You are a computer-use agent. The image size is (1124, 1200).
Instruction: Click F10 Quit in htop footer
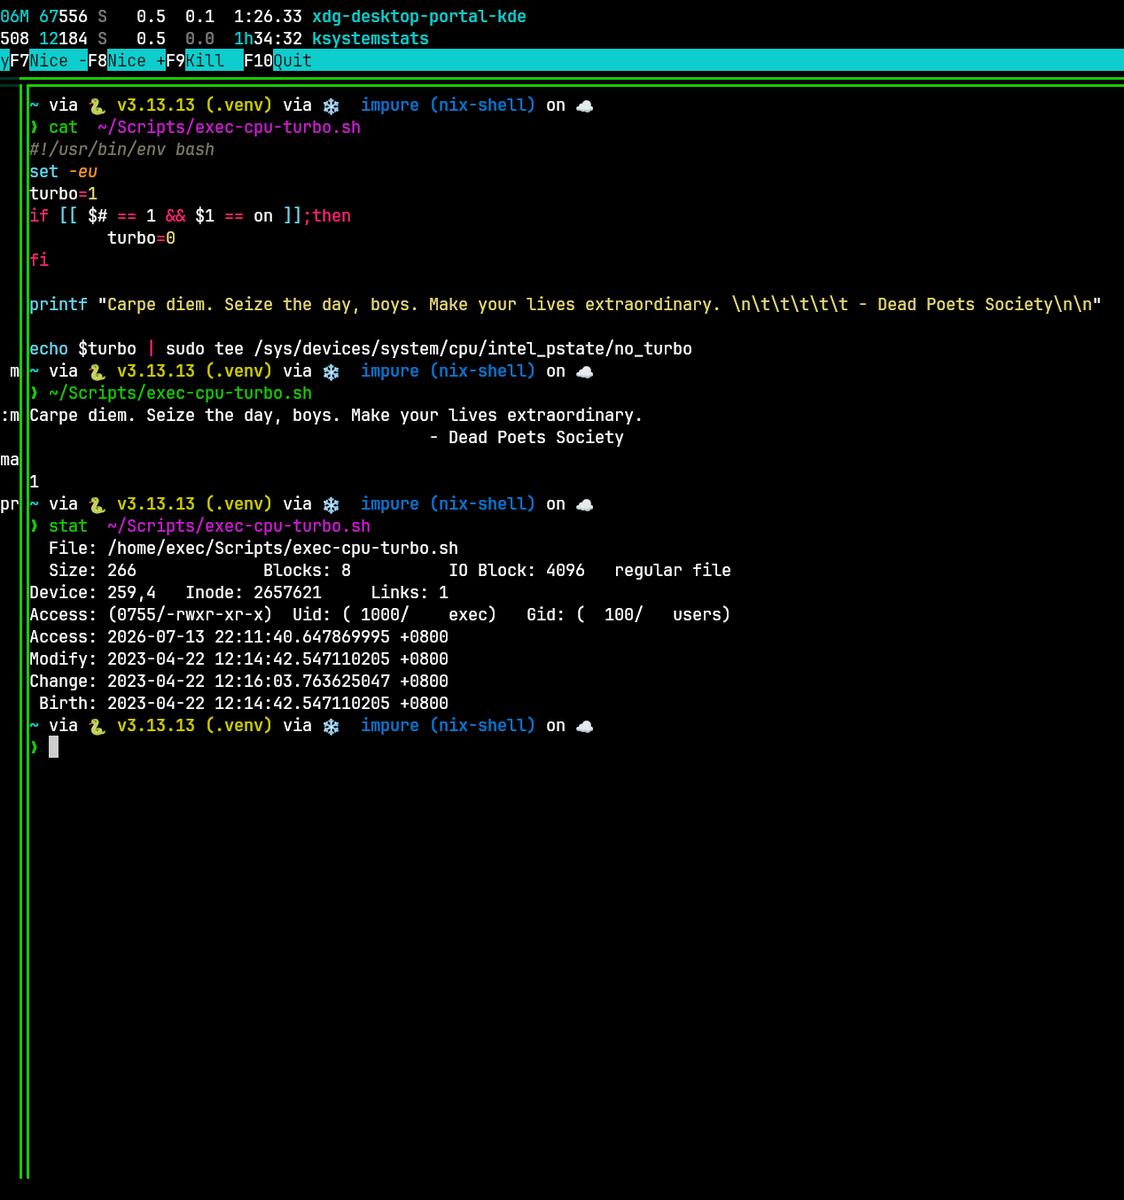point(278,61)
